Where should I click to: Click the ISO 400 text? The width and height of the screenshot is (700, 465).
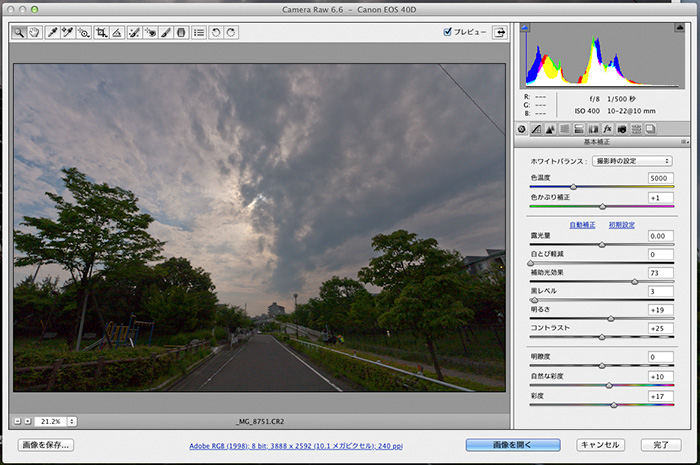click(x=587, y=111)
